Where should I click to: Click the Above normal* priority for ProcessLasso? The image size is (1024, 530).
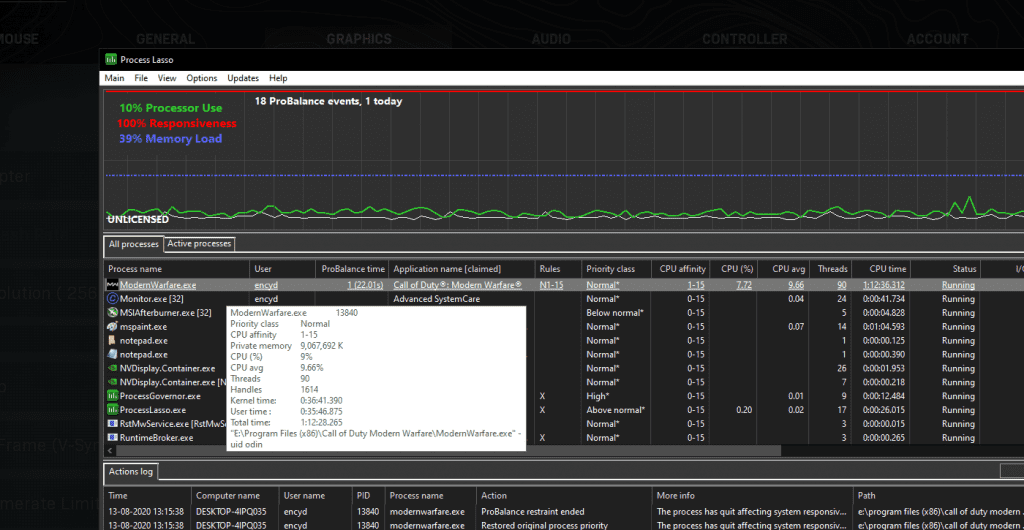pyautogui.click(x=615, y=410)
